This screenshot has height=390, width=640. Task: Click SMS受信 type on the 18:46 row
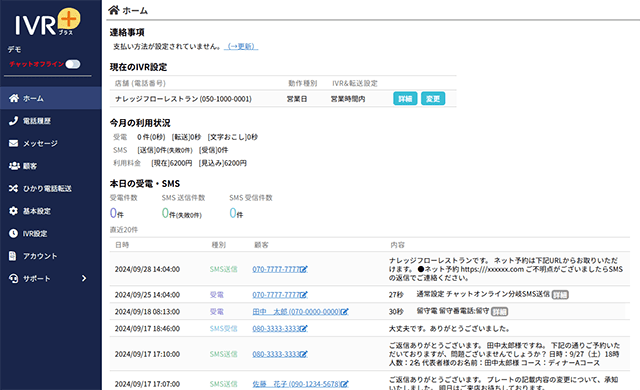[223, 328]
